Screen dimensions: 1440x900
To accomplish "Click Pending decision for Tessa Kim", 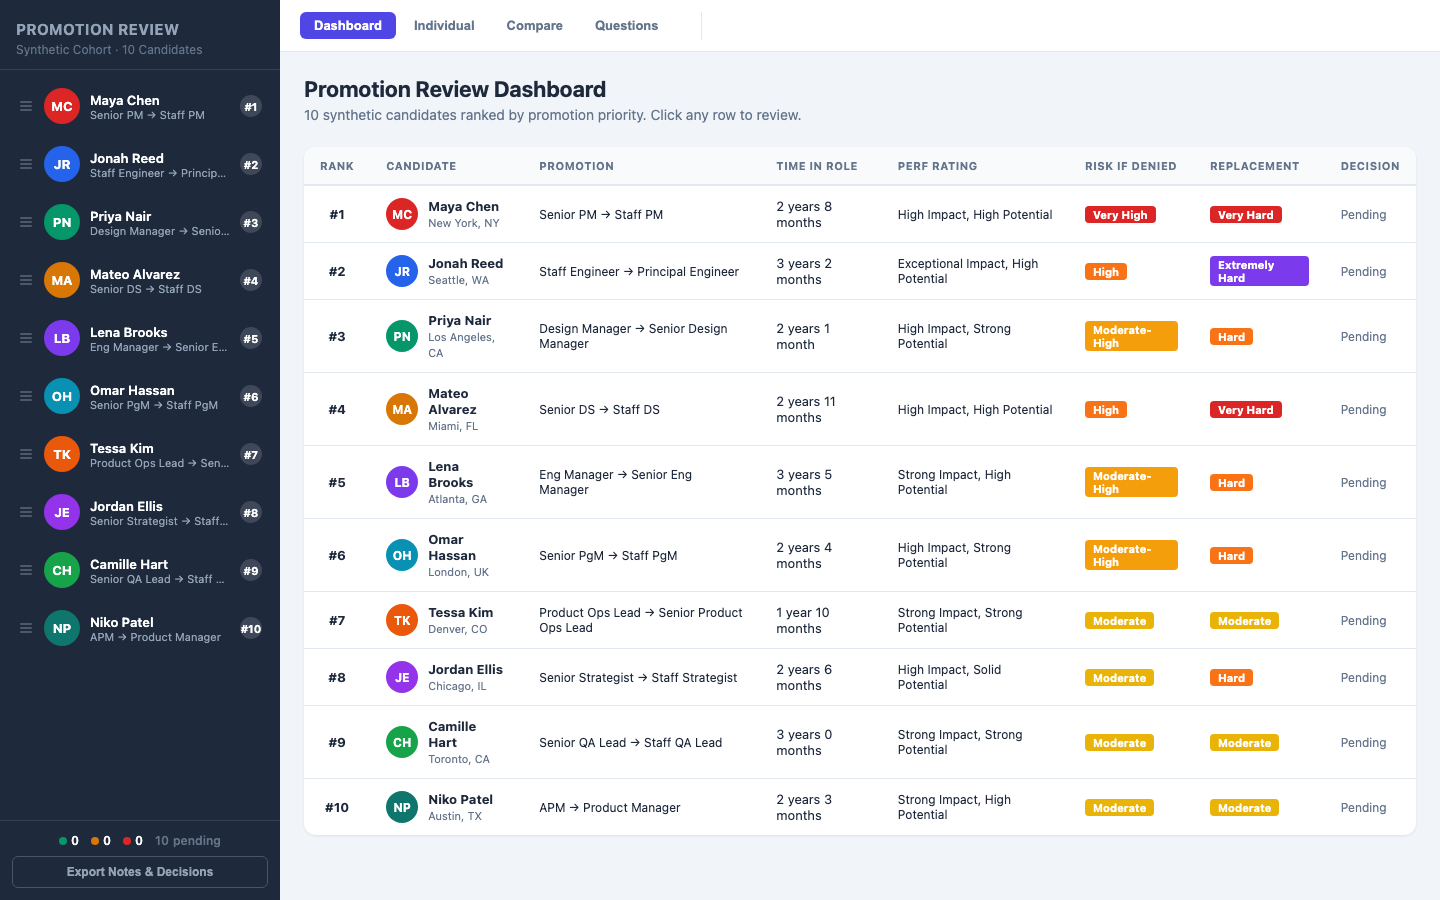I will [1363, 621].
